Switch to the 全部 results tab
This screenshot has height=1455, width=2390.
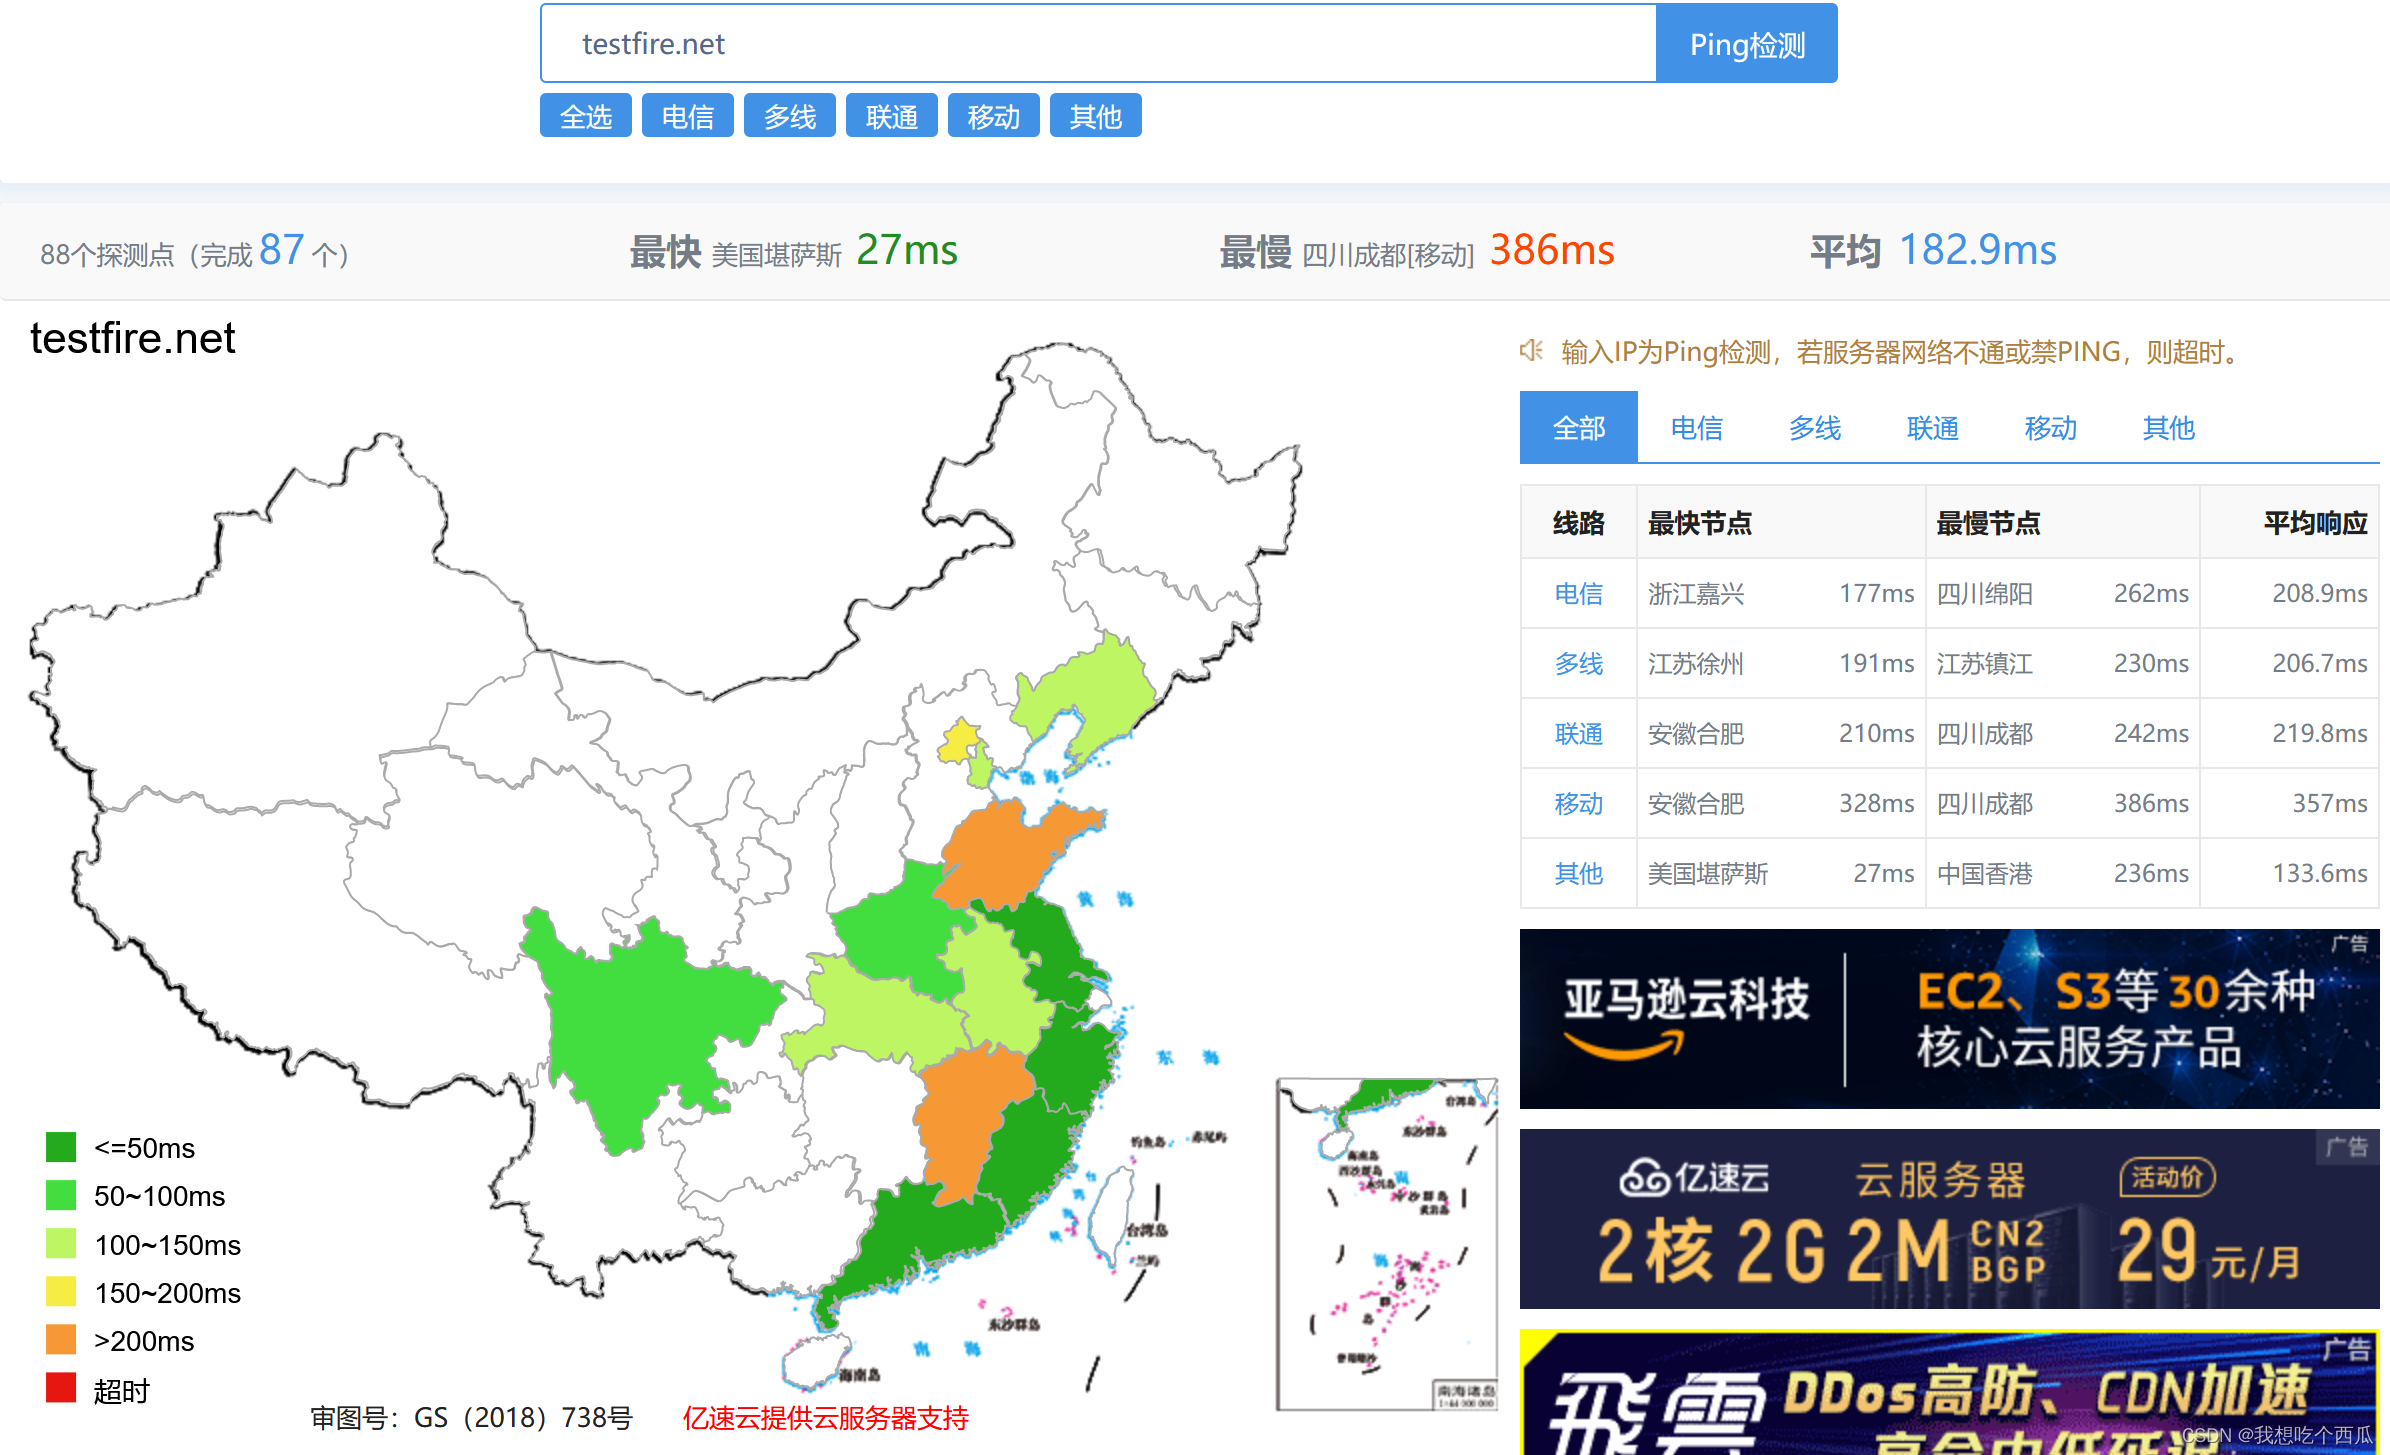(1578, 428)
